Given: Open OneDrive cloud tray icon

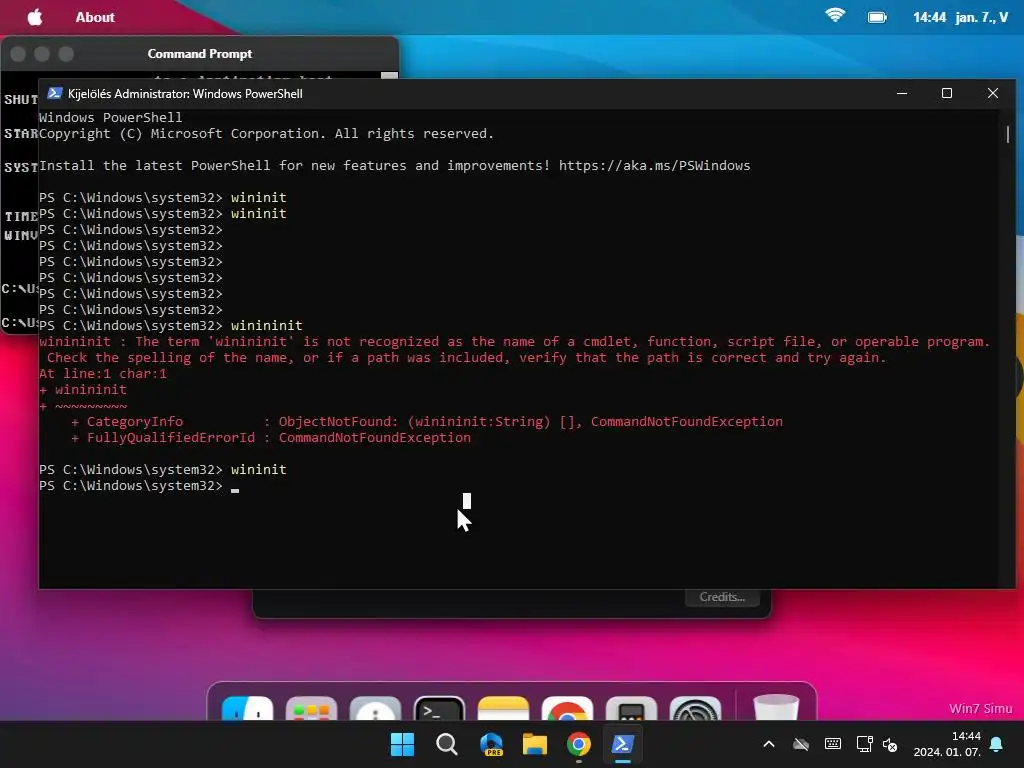Looking at the screenshot, I should tap(801, 744).
